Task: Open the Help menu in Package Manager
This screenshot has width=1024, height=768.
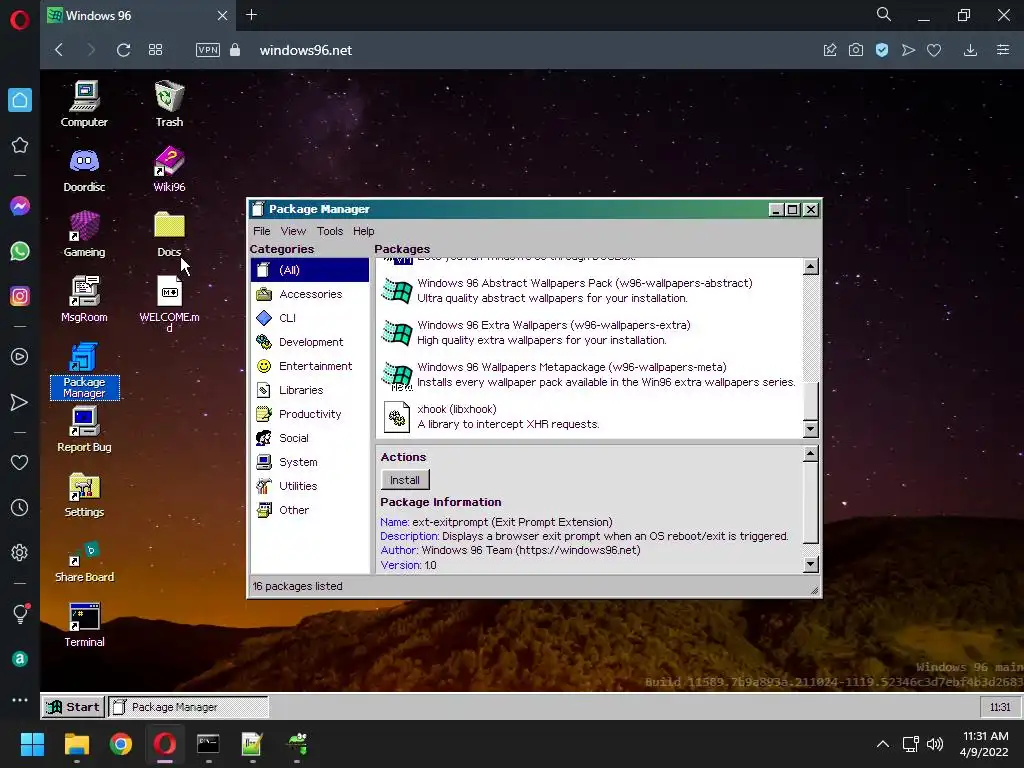Action: pos(364,231)
